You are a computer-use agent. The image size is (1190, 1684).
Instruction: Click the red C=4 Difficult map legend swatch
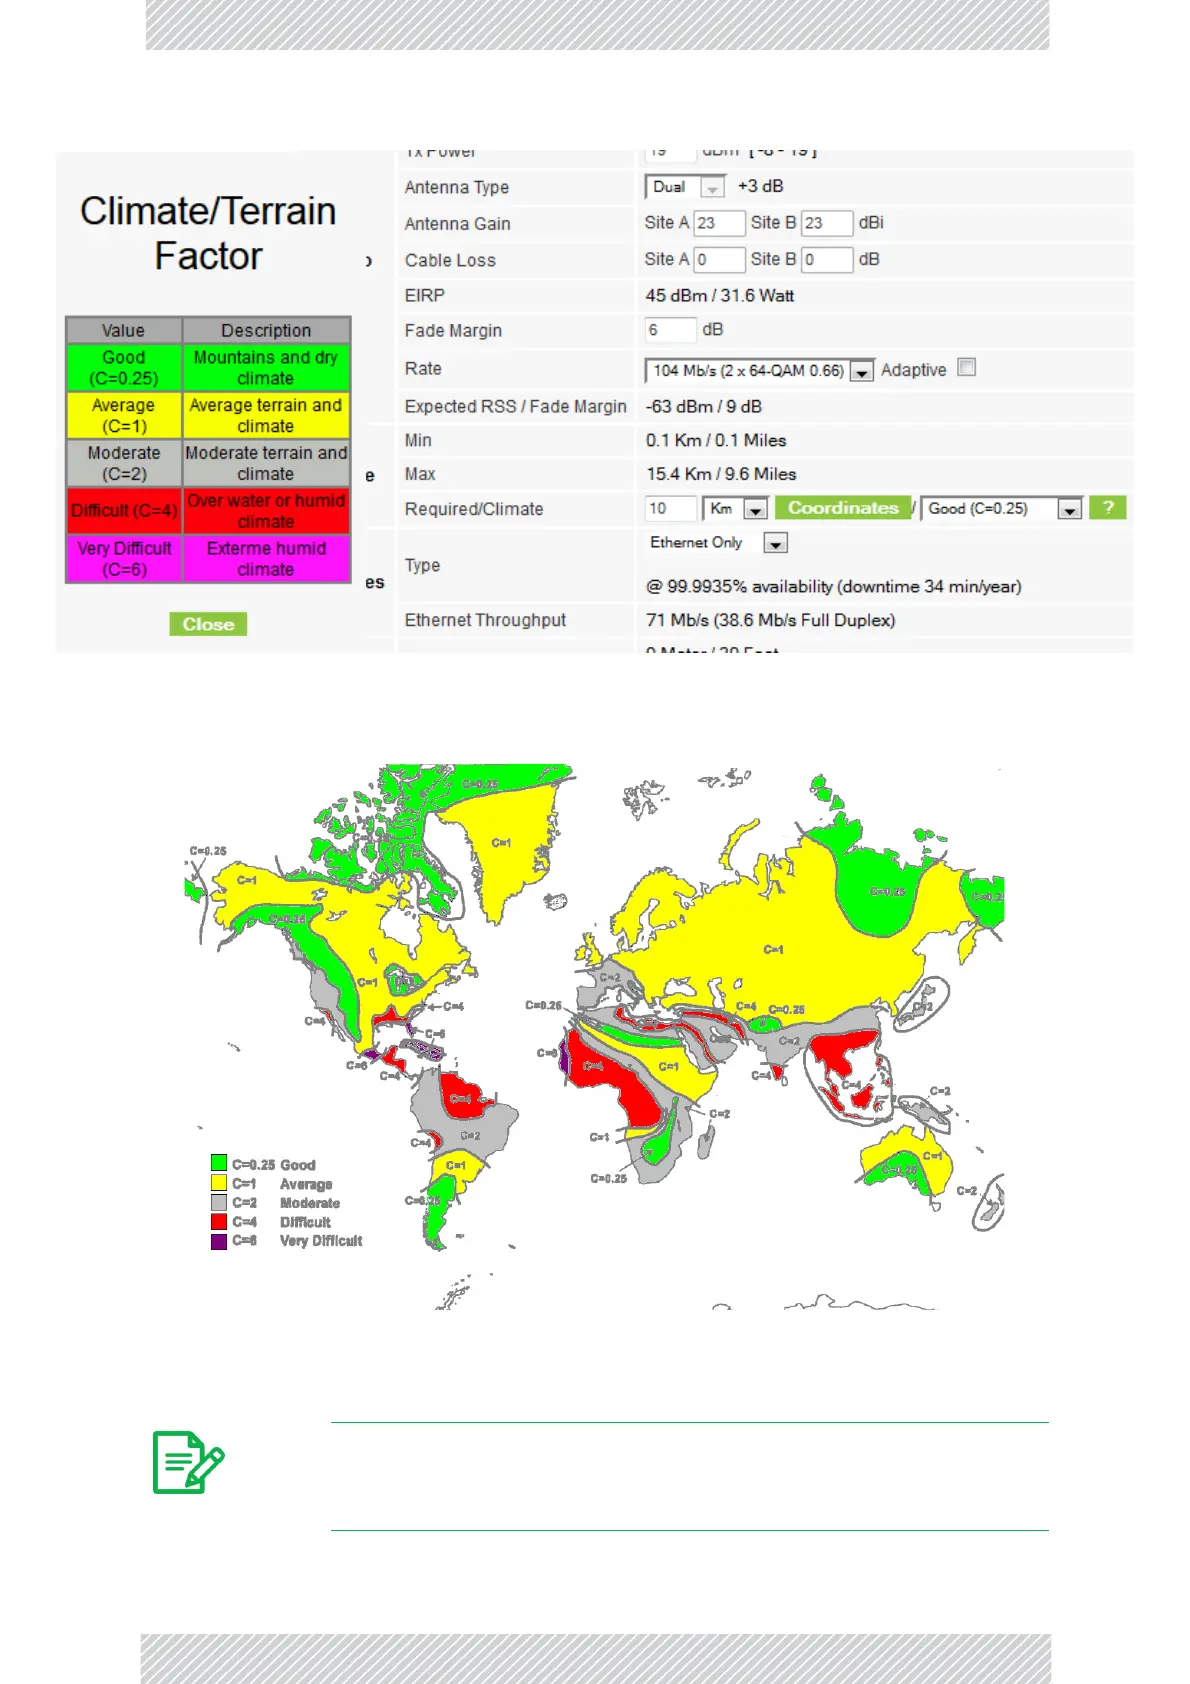219,1221
